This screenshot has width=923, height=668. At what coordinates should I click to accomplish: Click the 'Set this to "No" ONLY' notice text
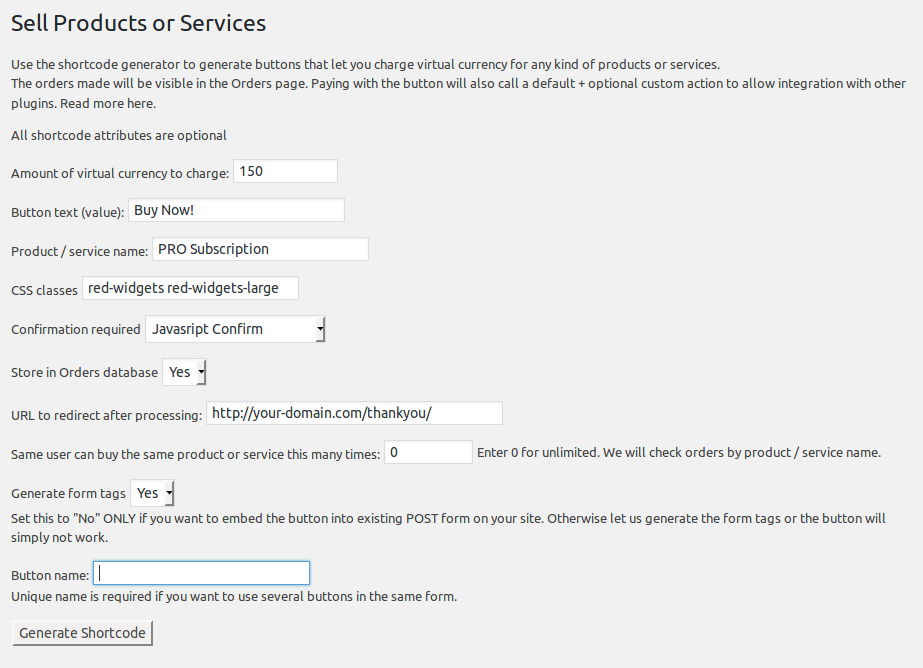pyautogui.click(x=449, y=528)
